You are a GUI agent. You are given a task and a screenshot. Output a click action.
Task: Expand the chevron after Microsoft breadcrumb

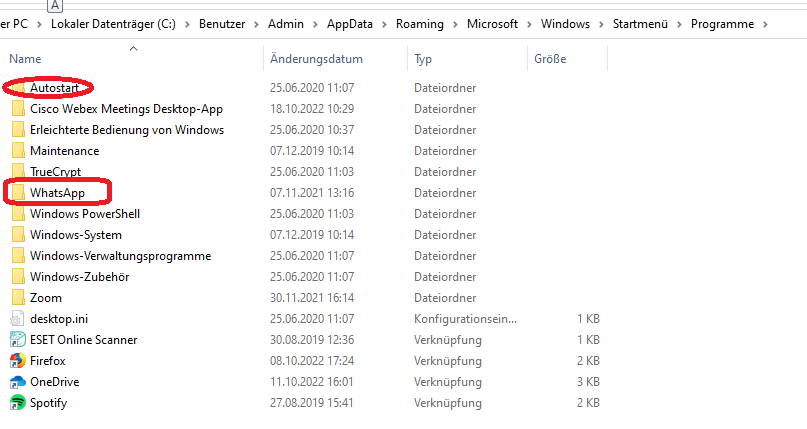coord(529,24)
